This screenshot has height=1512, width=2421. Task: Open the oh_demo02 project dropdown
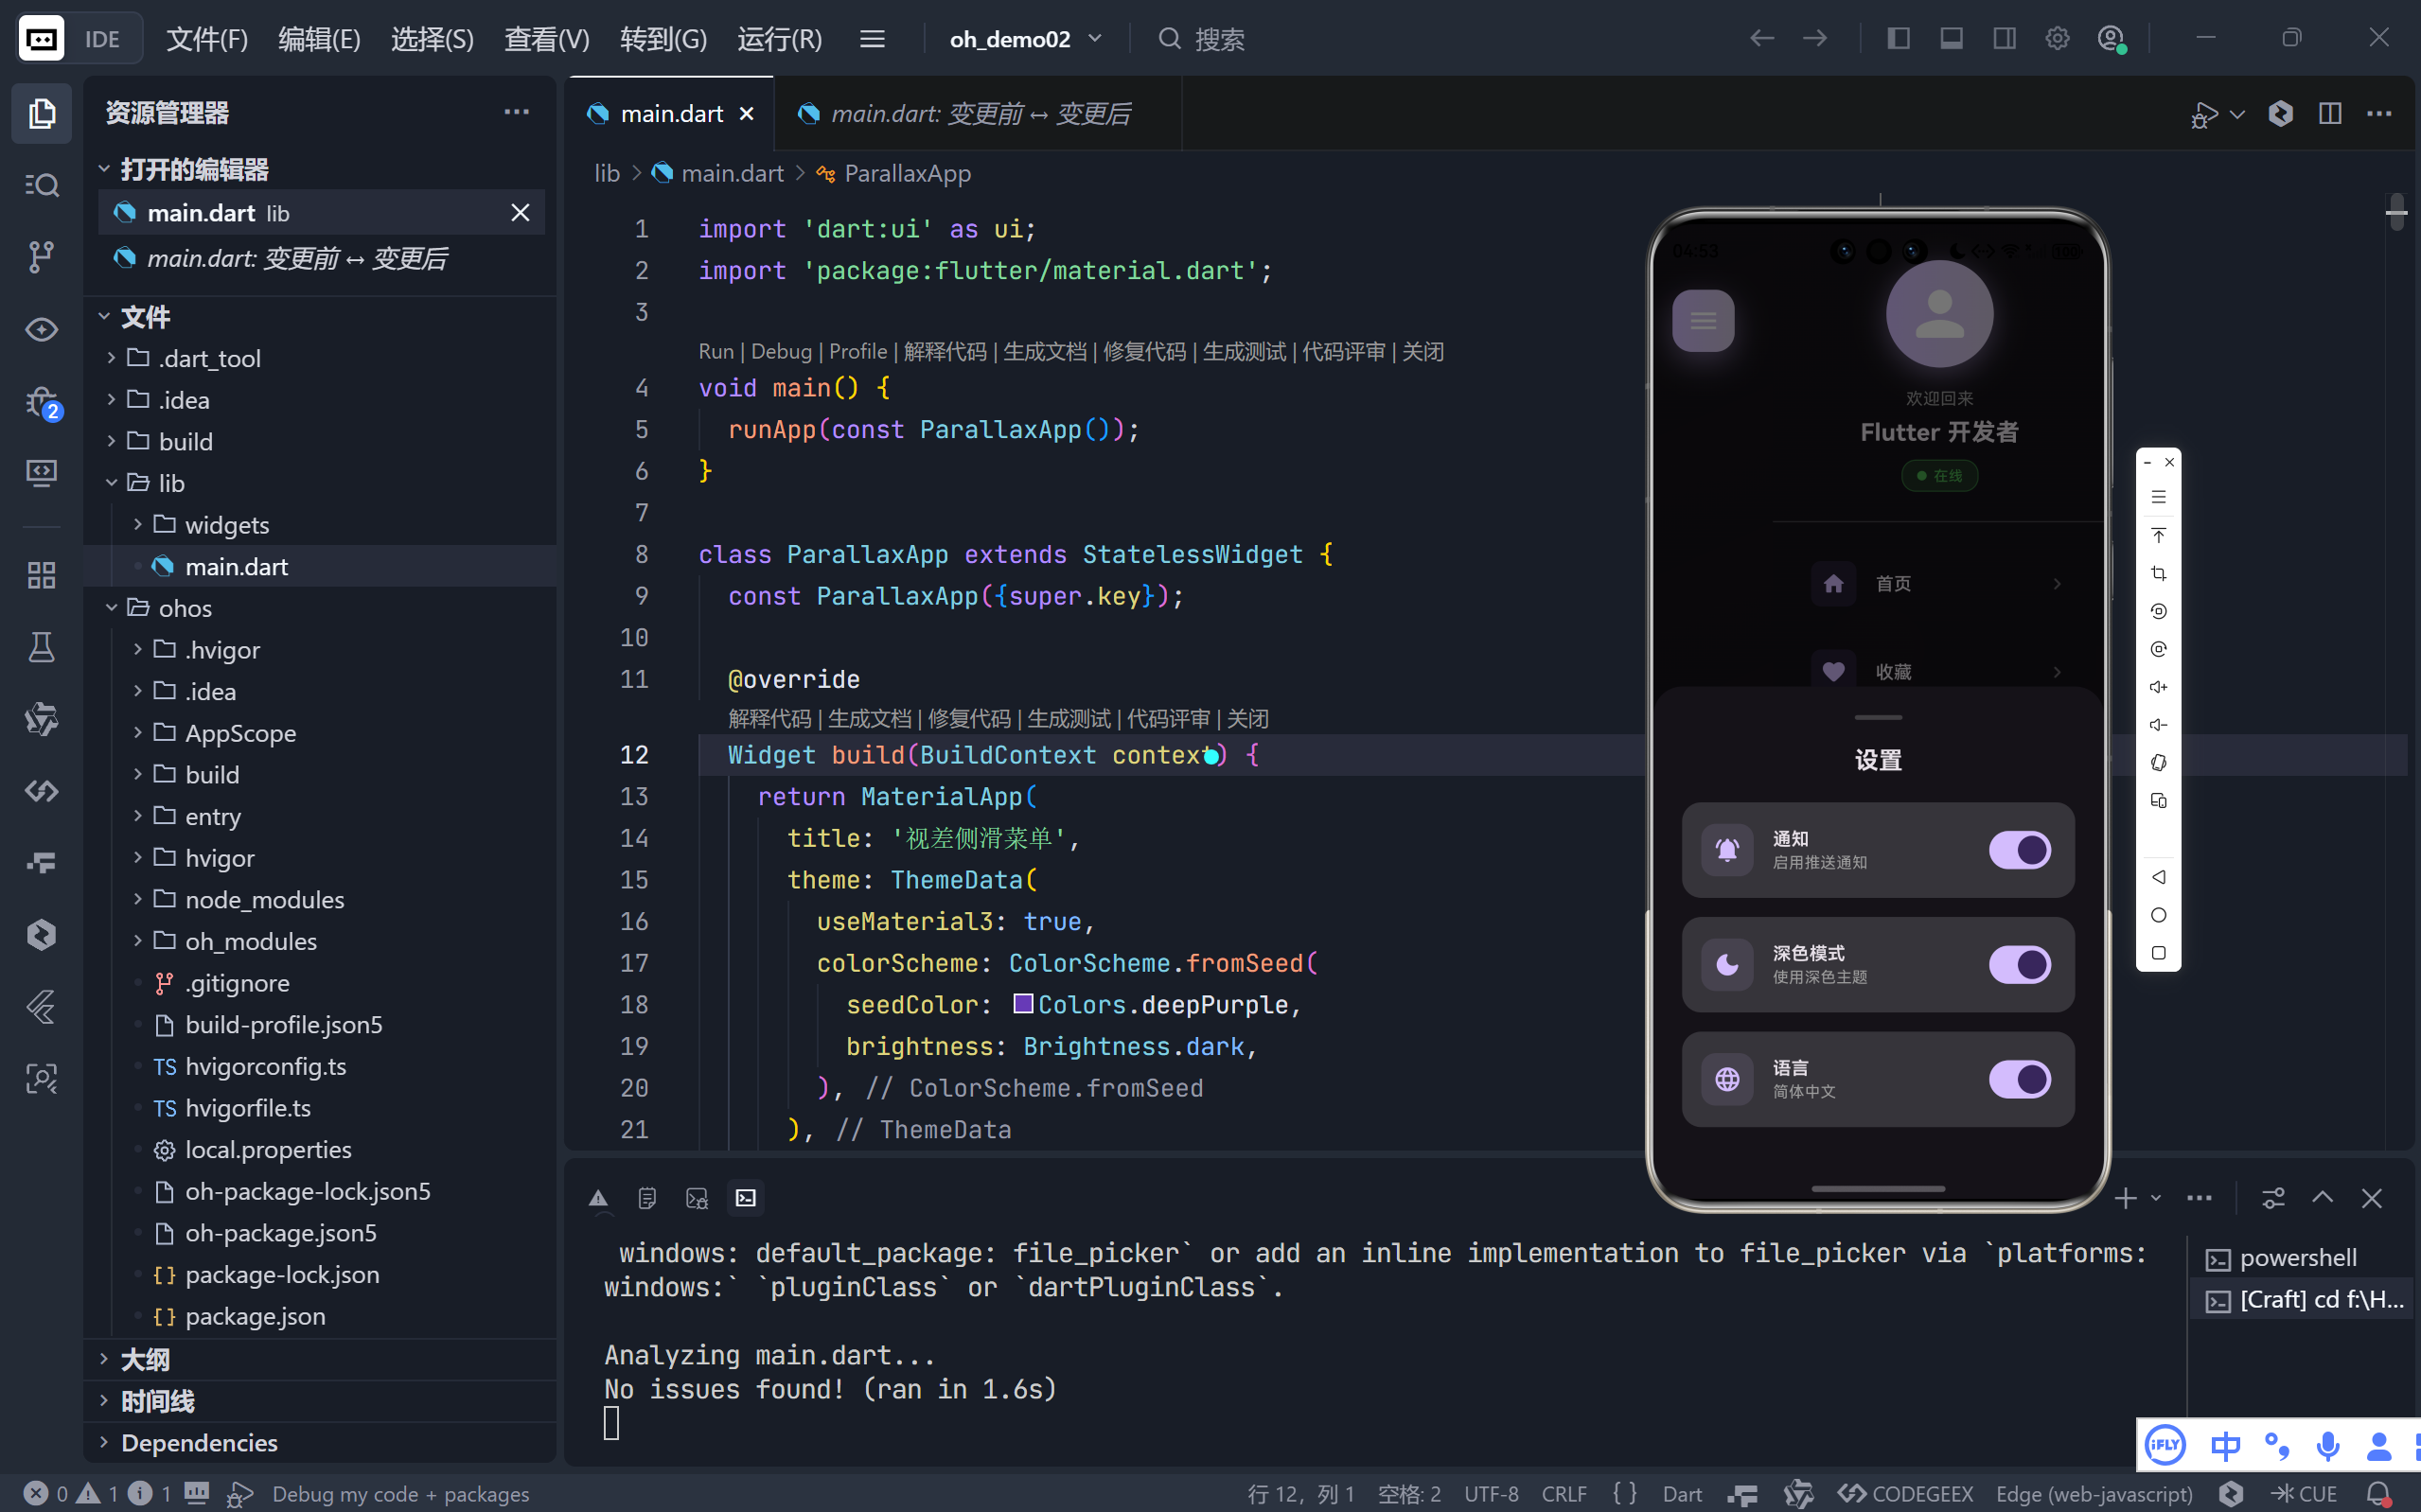point(1025,39)
